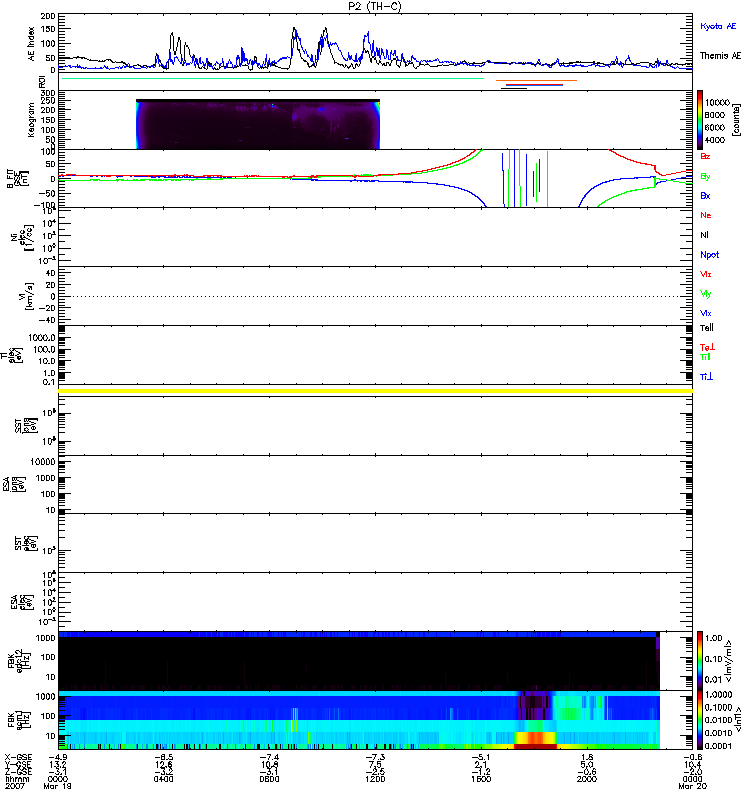Image resolution: width=750 pixels, height=800 pixels.
Task: Select the red Ne legend label
Action: tap(706, 215)
